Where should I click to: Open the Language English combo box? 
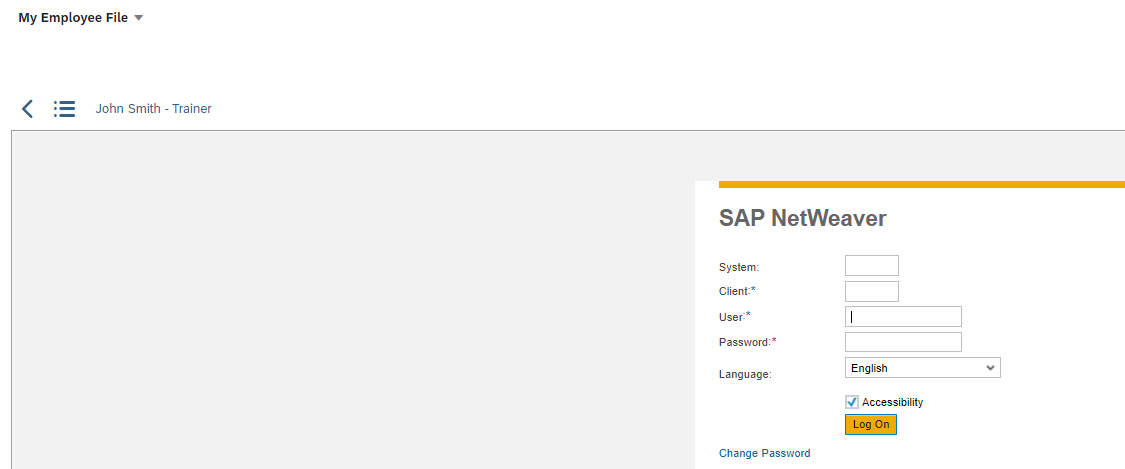[923, 368]
